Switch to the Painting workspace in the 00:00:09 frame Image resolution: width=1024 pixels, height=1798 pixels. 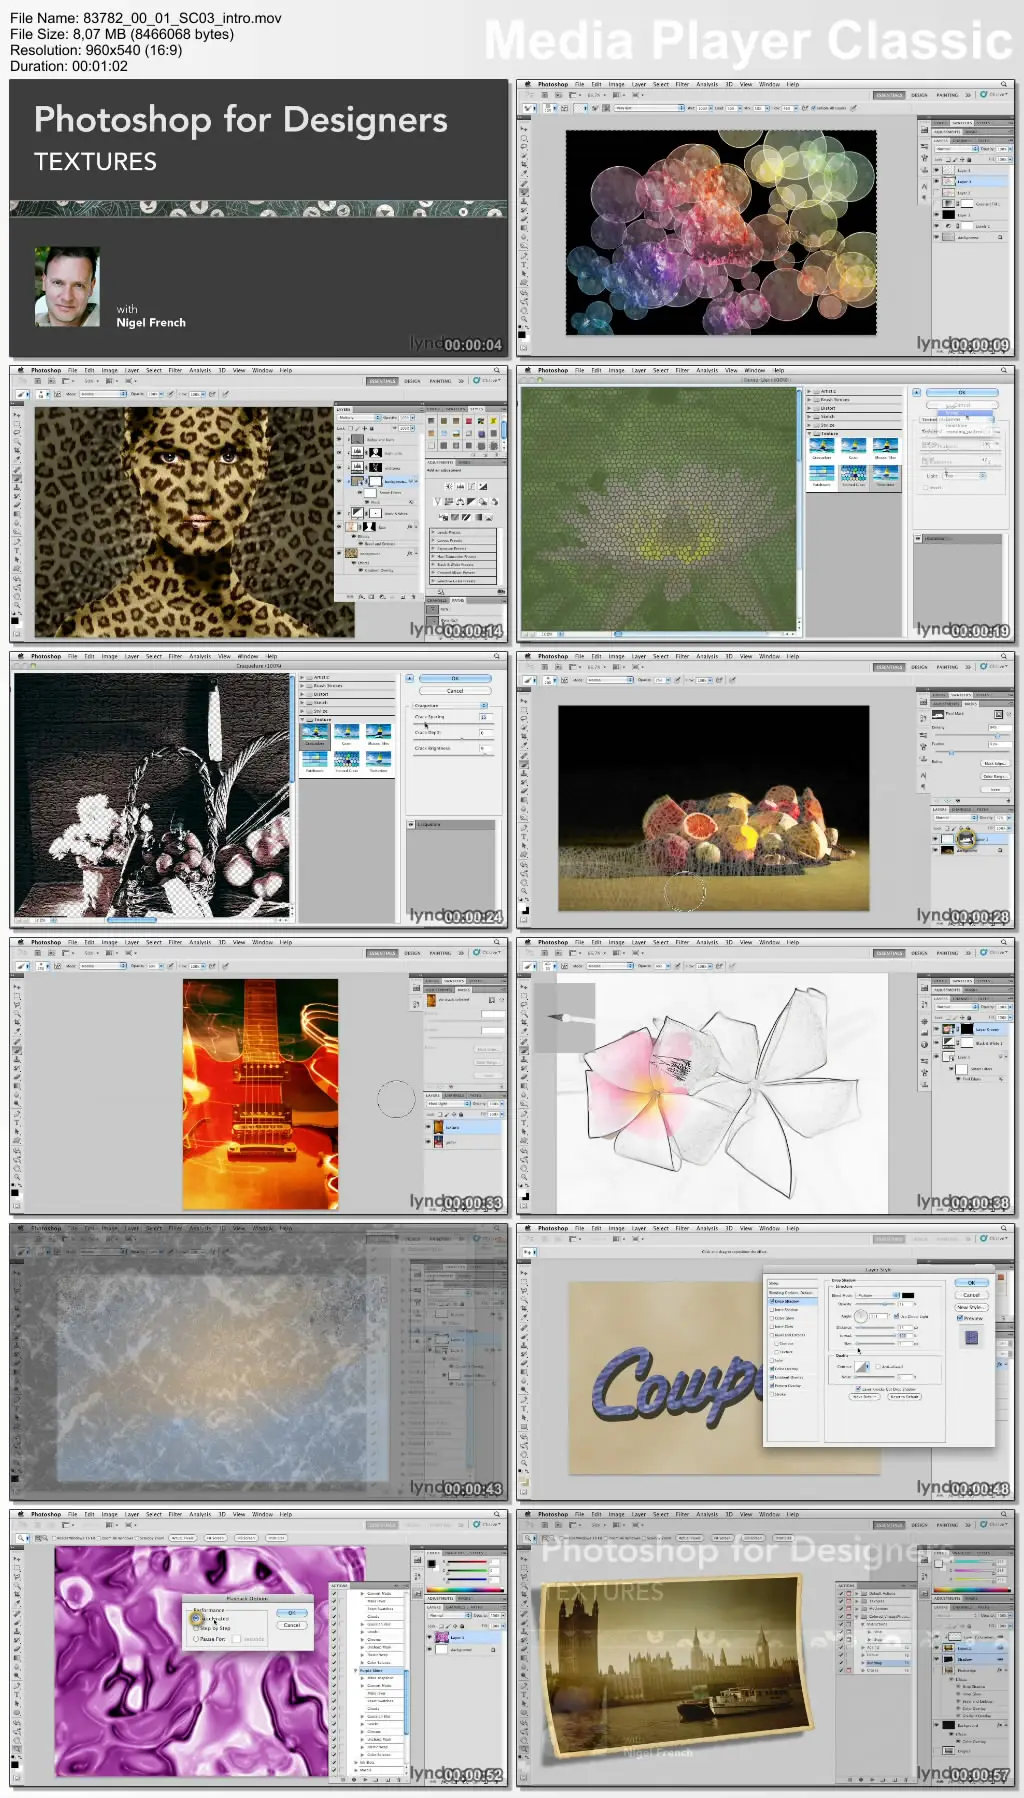point(947,95)
